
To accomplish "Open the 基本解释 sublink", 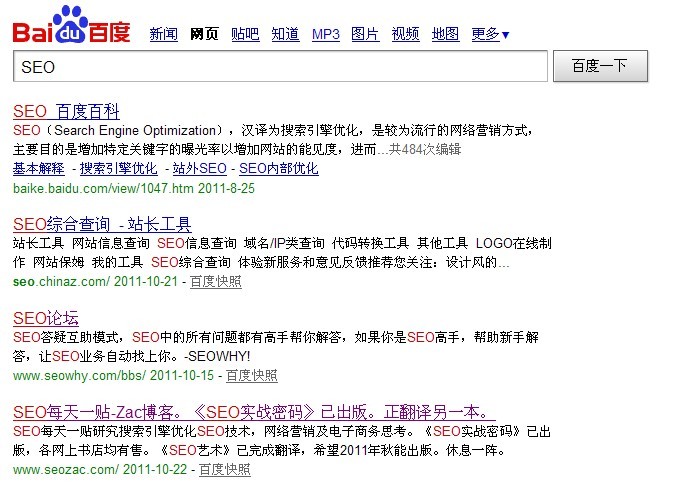I will (x=39, y=168).
